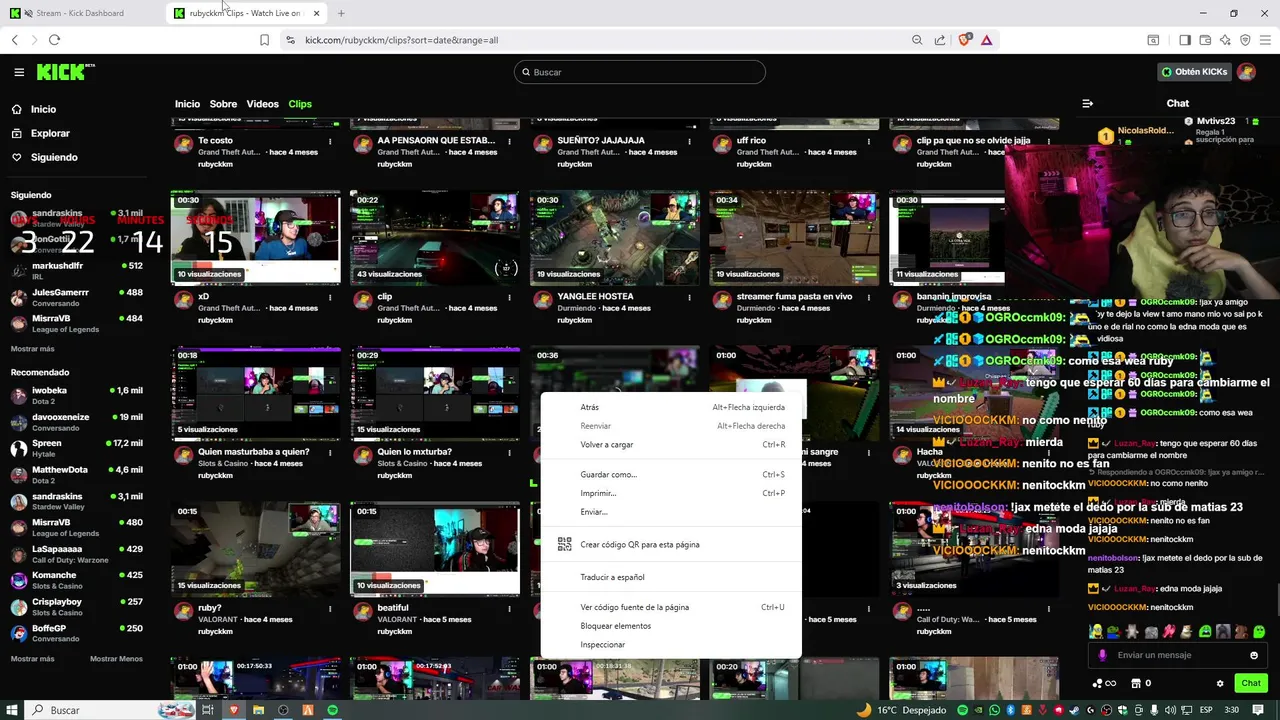Click the green 'Chat' send button
The width and height of the screenshot is (1280, 720).
[1251, 684]
